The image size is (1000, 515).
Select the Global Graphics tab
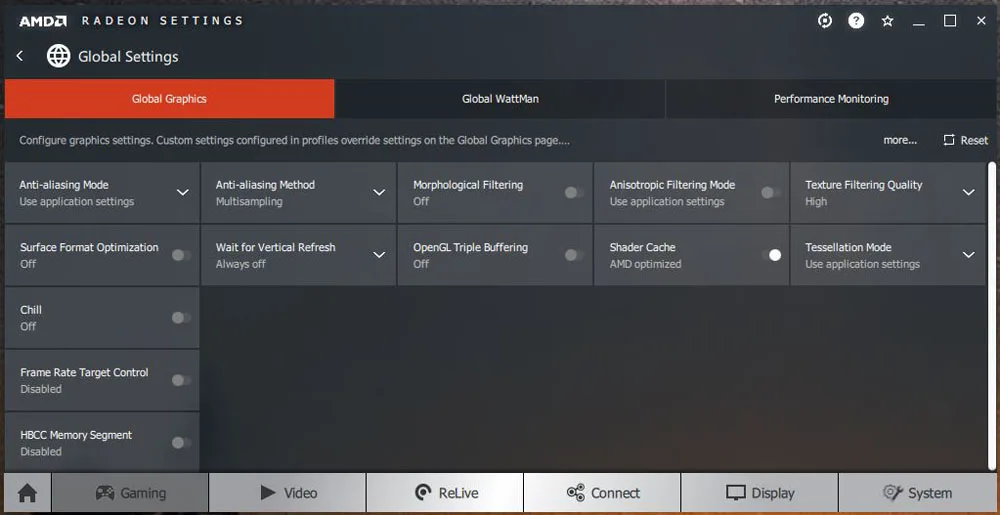pos(169,99)
